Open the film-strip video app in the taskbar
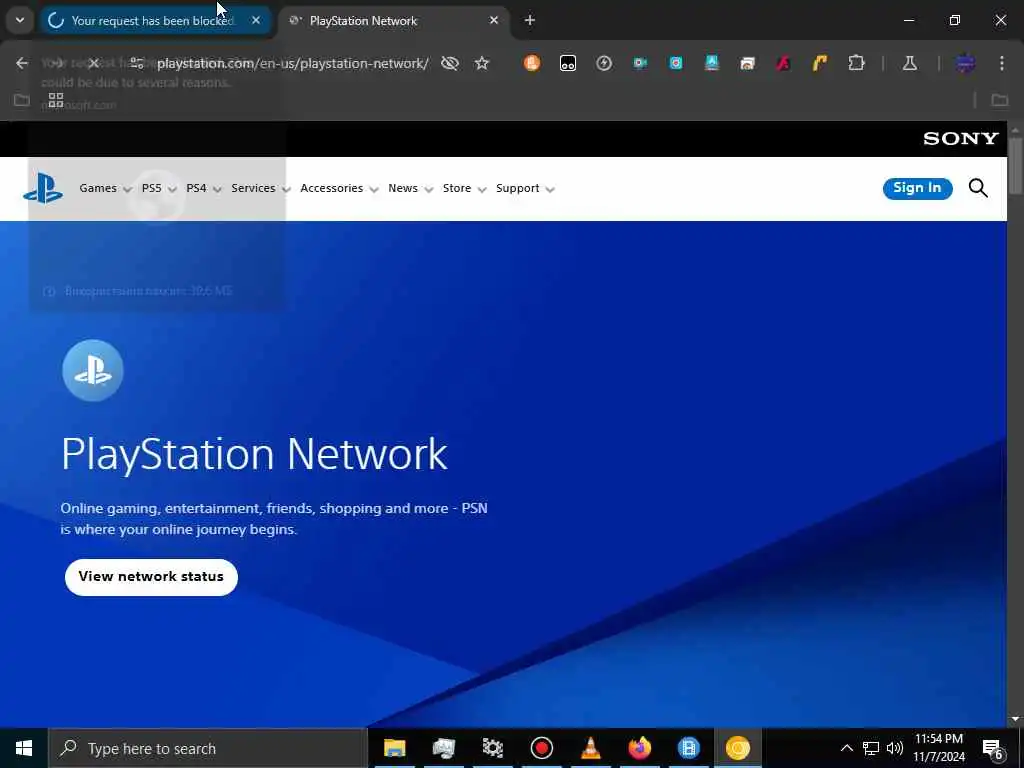 click(689, 748)
